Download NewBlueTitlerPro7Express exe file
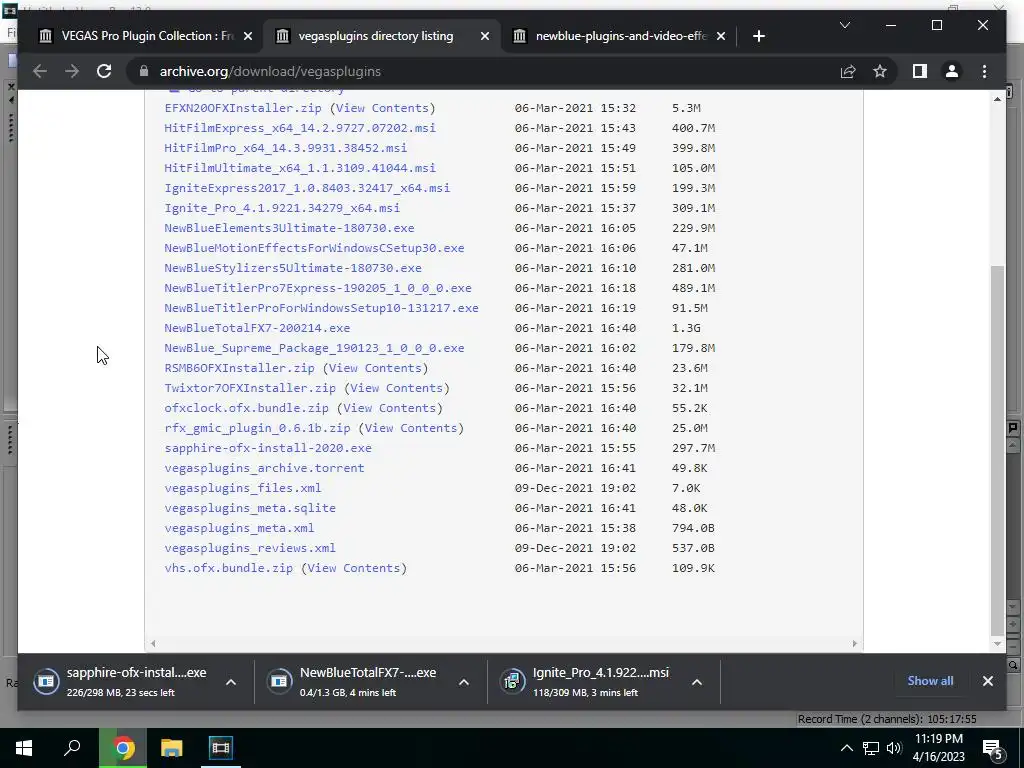 point(318,288)
